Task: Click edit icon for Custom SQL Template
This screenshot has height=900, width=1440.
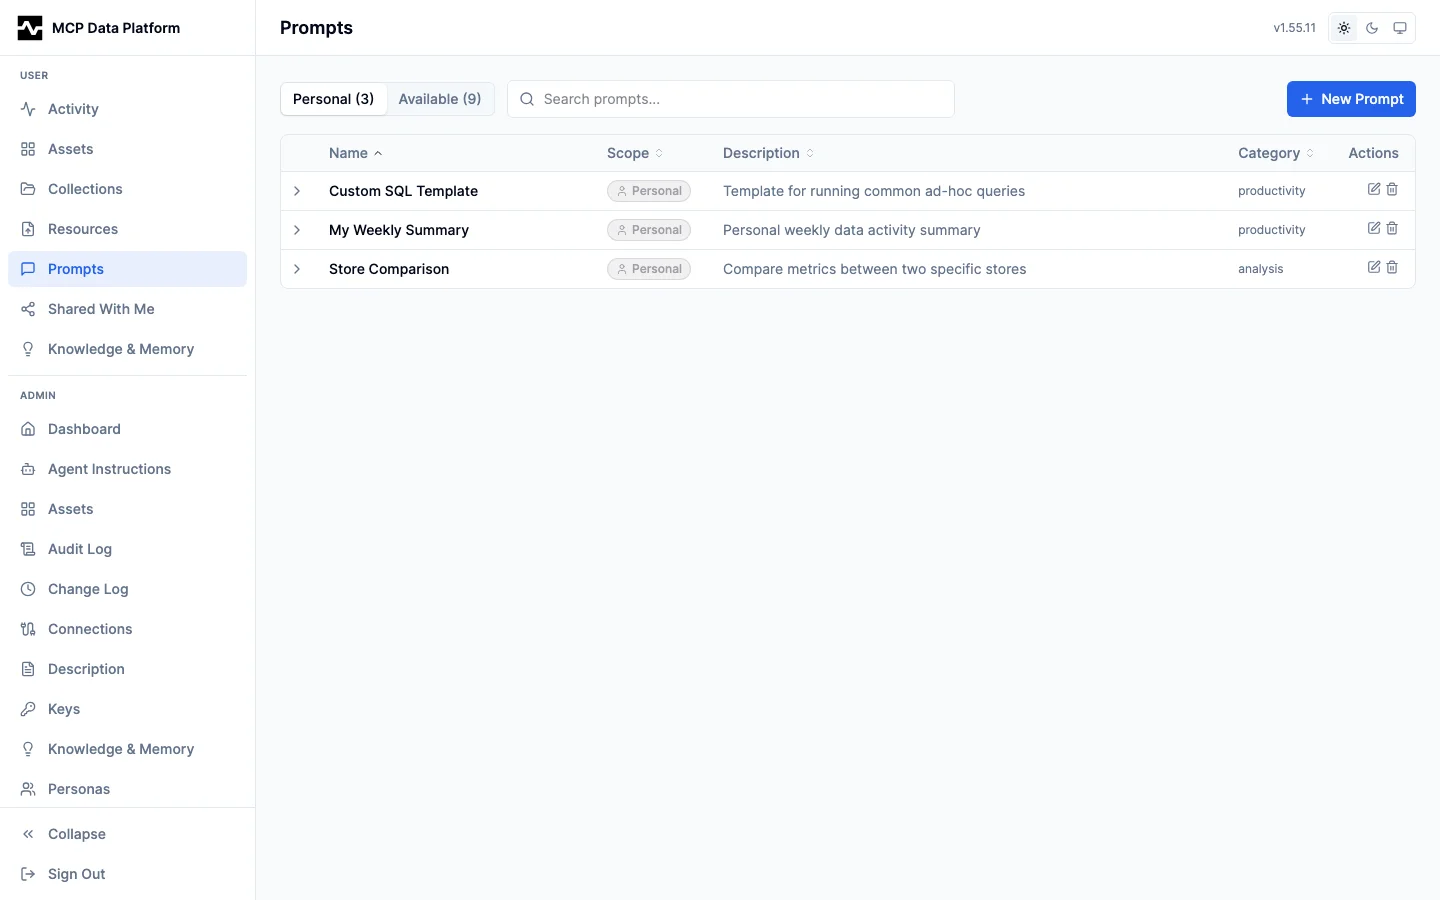Action: (x=1374, y=189)
